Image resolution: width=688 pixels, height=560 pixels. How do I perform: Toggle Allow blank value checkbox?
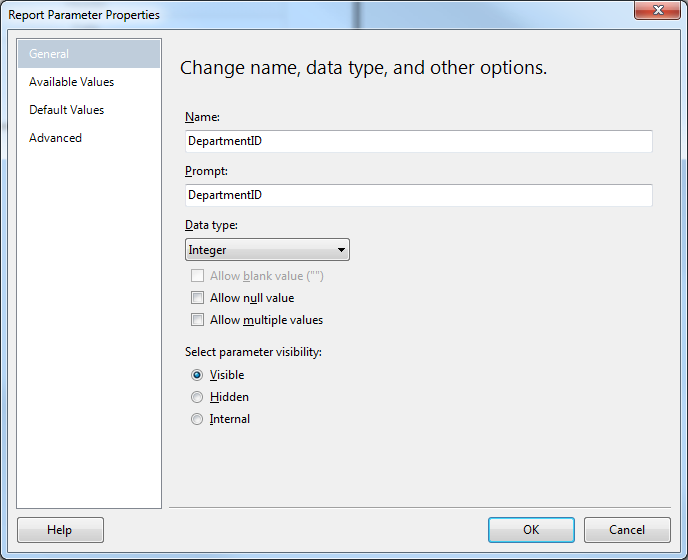197,276
